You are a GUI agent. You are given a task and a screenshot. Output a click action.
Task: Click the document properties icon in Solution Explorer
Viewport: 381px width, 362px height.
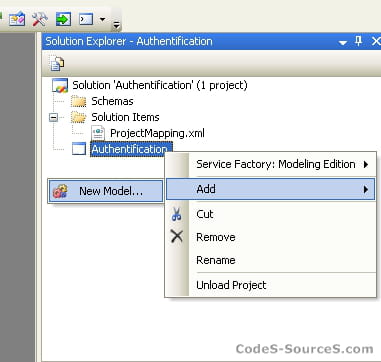57,63
